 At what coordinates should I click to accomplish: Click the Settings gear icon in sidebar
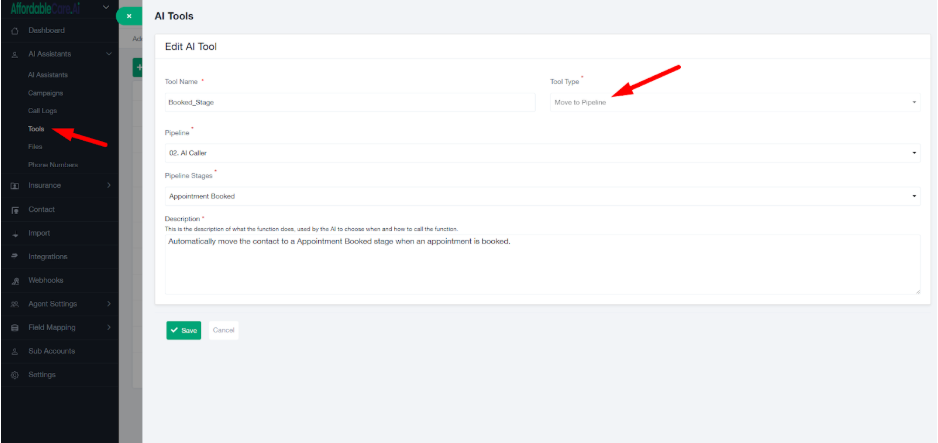pyautogui.click(x=14, y=375)
